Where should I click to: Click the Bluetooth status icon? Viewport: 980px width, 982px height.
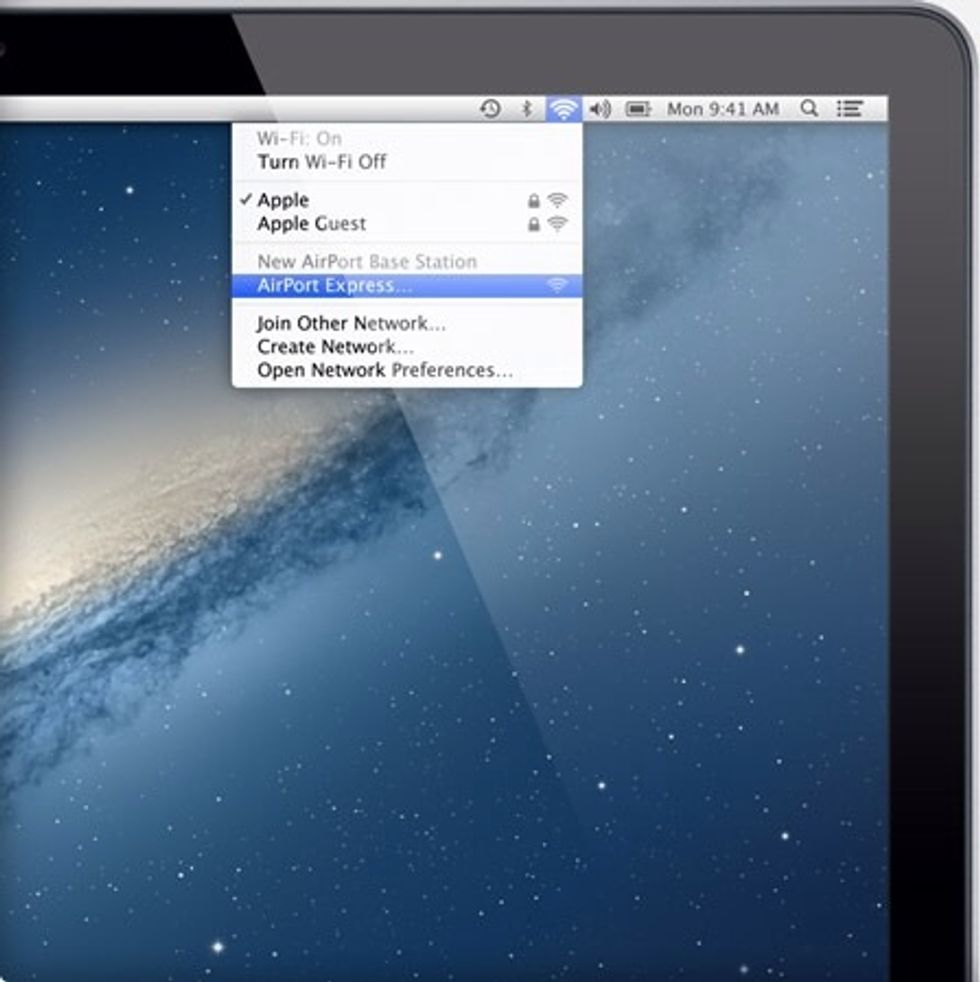[x=527, y=109]
